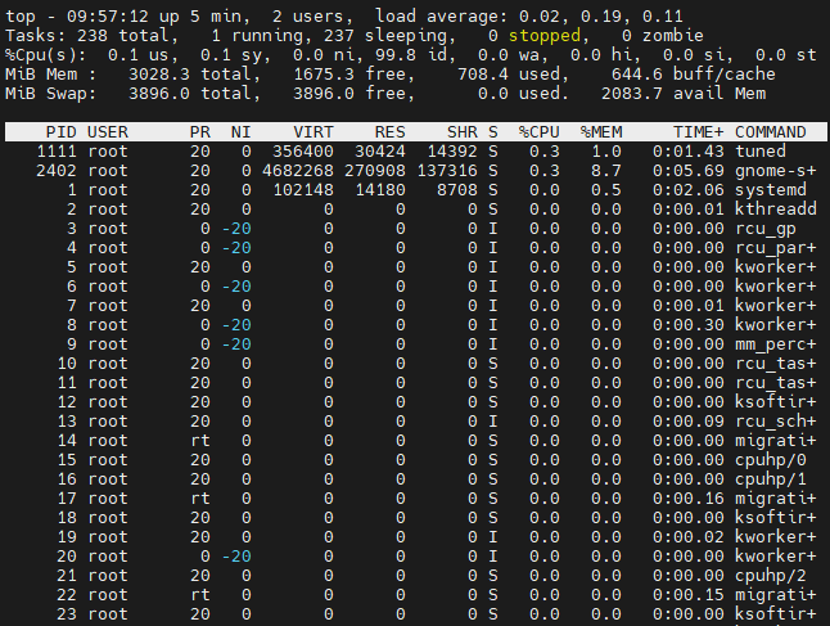Click the 8.7 memory percentage value

[606, 170]
